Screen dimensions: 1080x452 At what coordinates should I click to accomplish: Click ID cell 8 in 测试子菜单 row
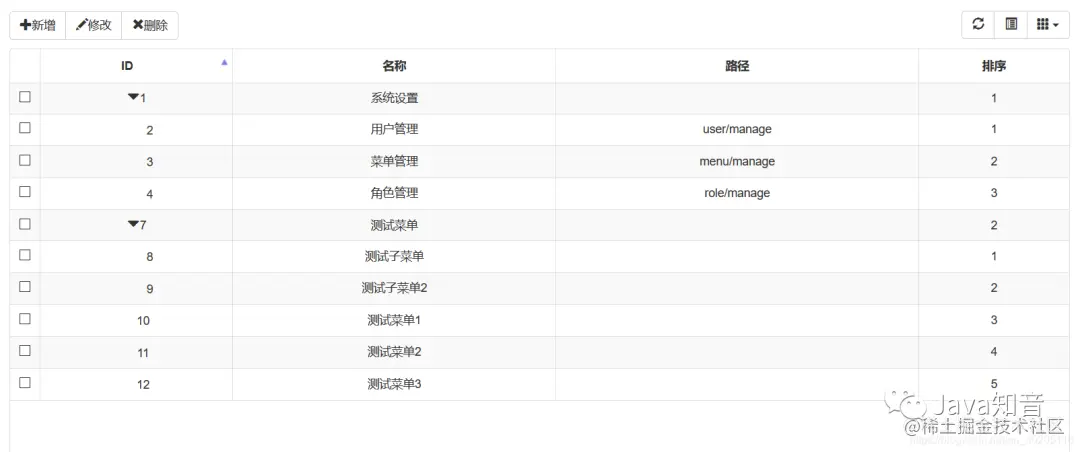click(136, 257)
